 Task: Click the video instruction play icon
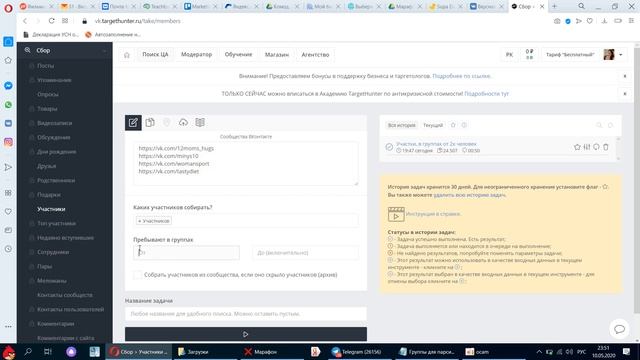coord(396,214)
